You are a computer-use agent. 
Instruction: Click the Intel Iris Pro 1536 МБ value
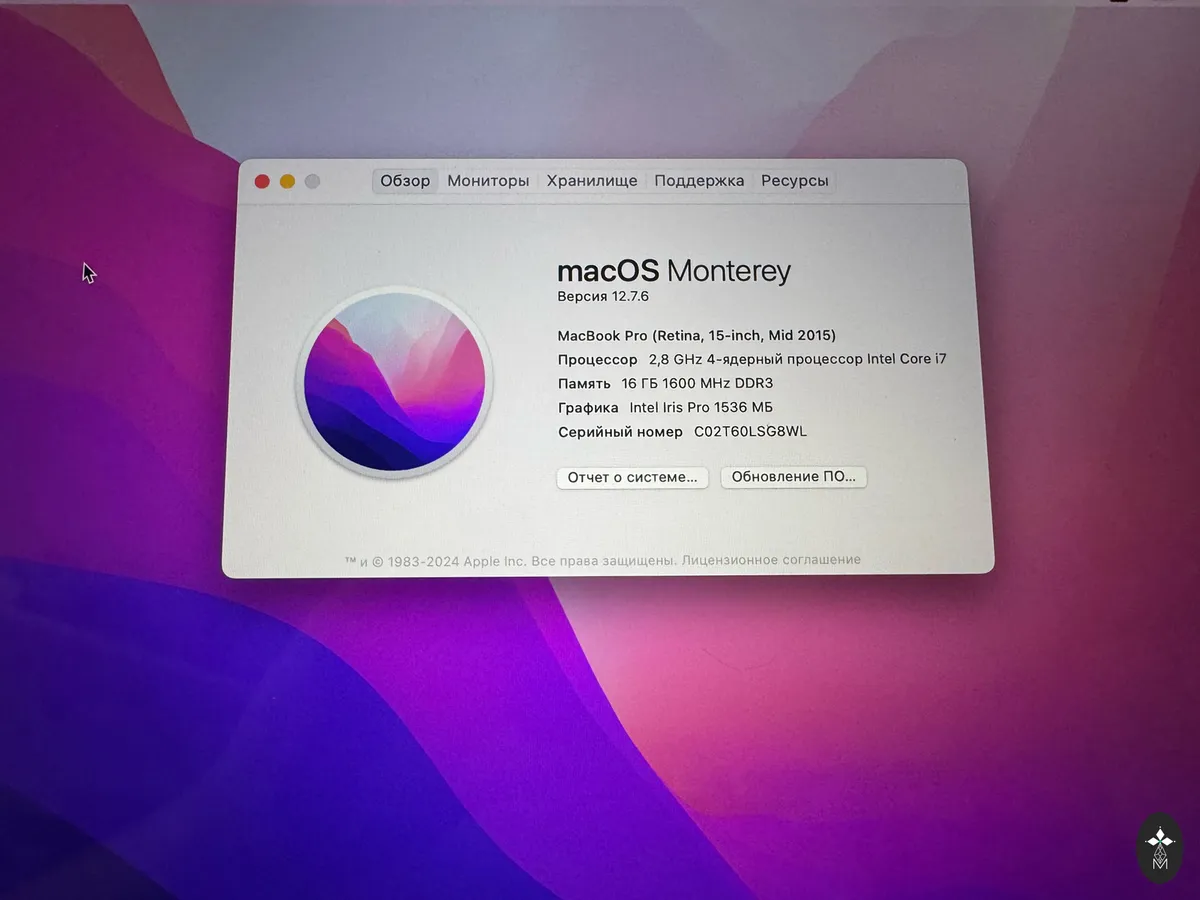701,407
